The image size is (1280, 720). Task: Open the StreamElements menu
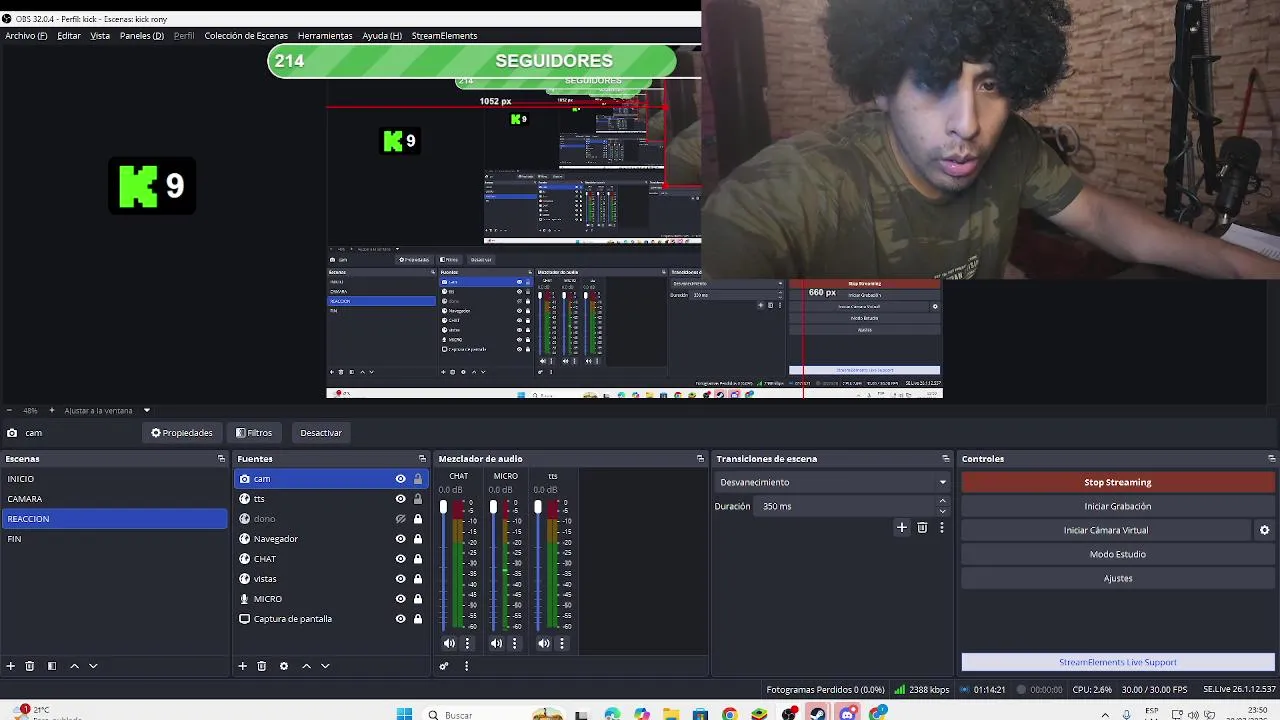(x=444, y=36)
